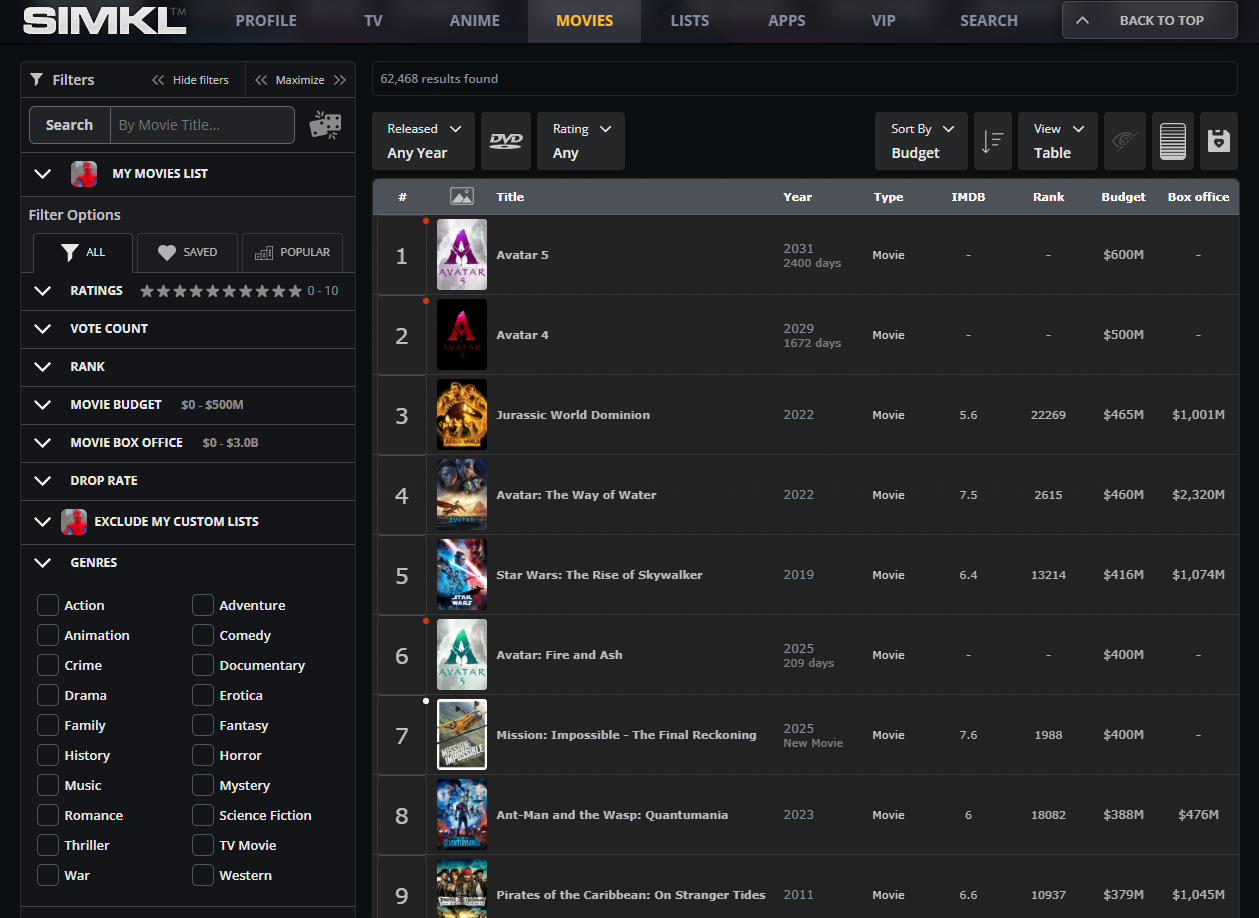Check the Science Fiction genre box
Image resolution: width=1259 pixels, height=918 pixels.
(x=203, y=816)
